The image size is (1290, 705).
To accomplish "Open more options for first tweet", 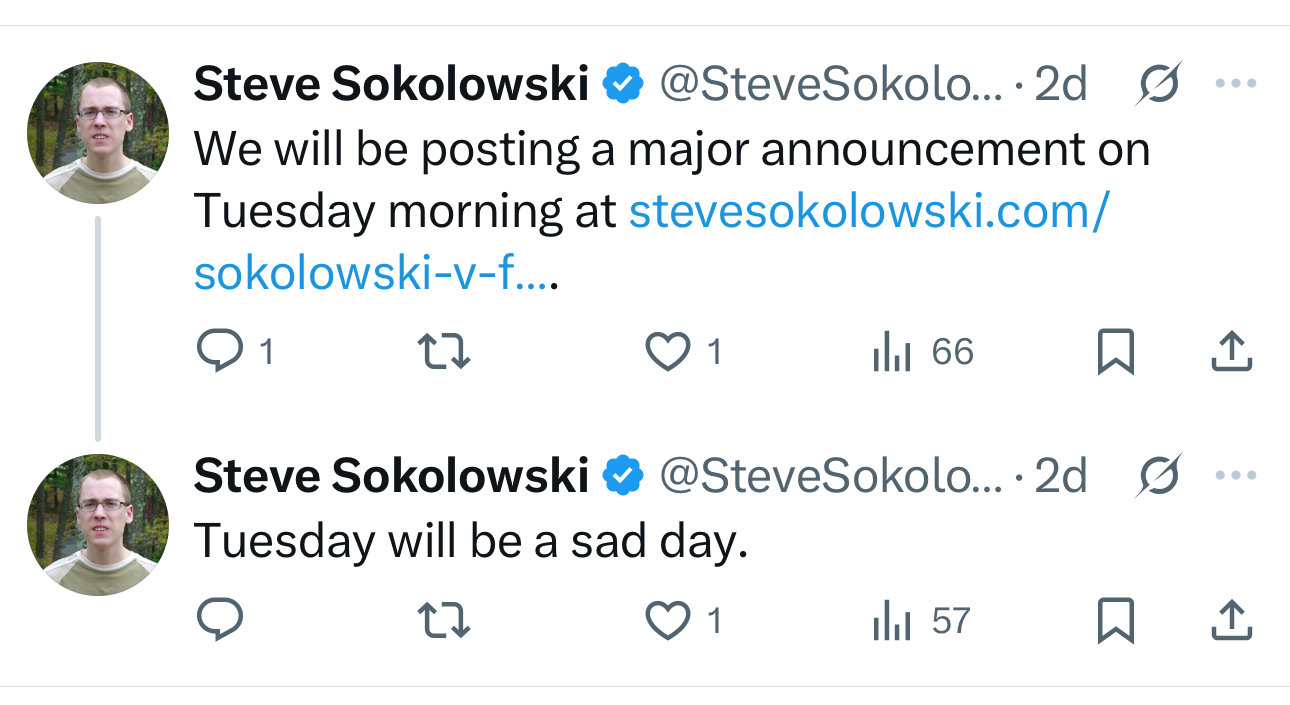I will [x=1235, y=84].
